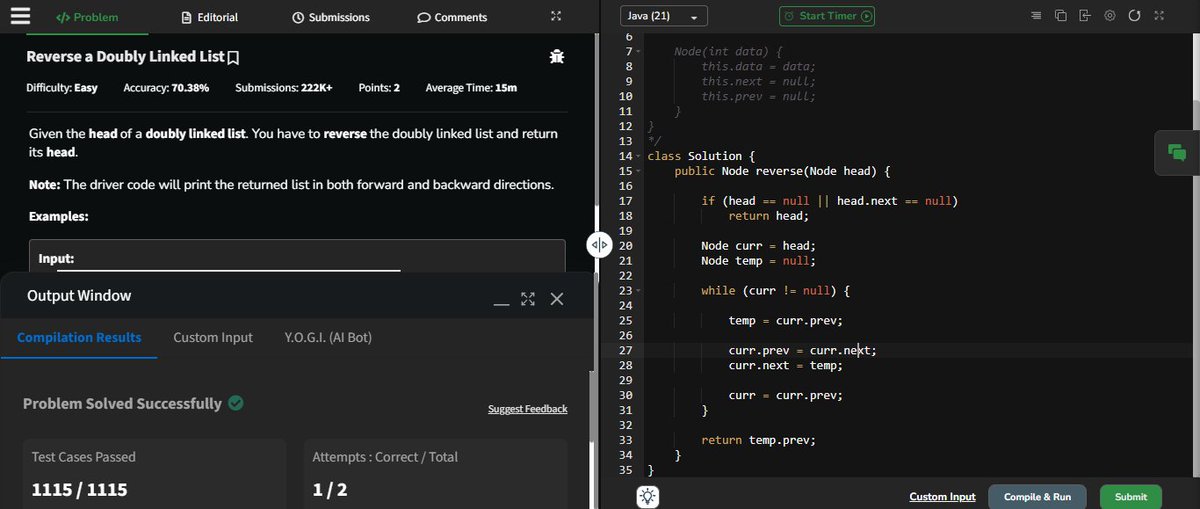Click the Output Window title
1200x509 pixels.
79,295
